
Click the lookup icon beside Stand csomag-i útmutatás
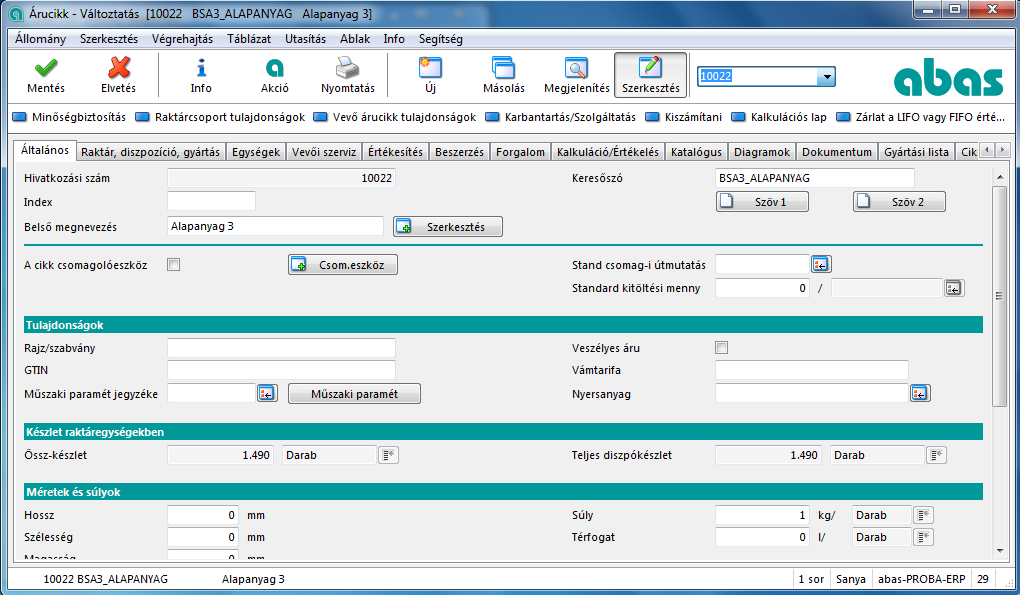pos(821,265)
